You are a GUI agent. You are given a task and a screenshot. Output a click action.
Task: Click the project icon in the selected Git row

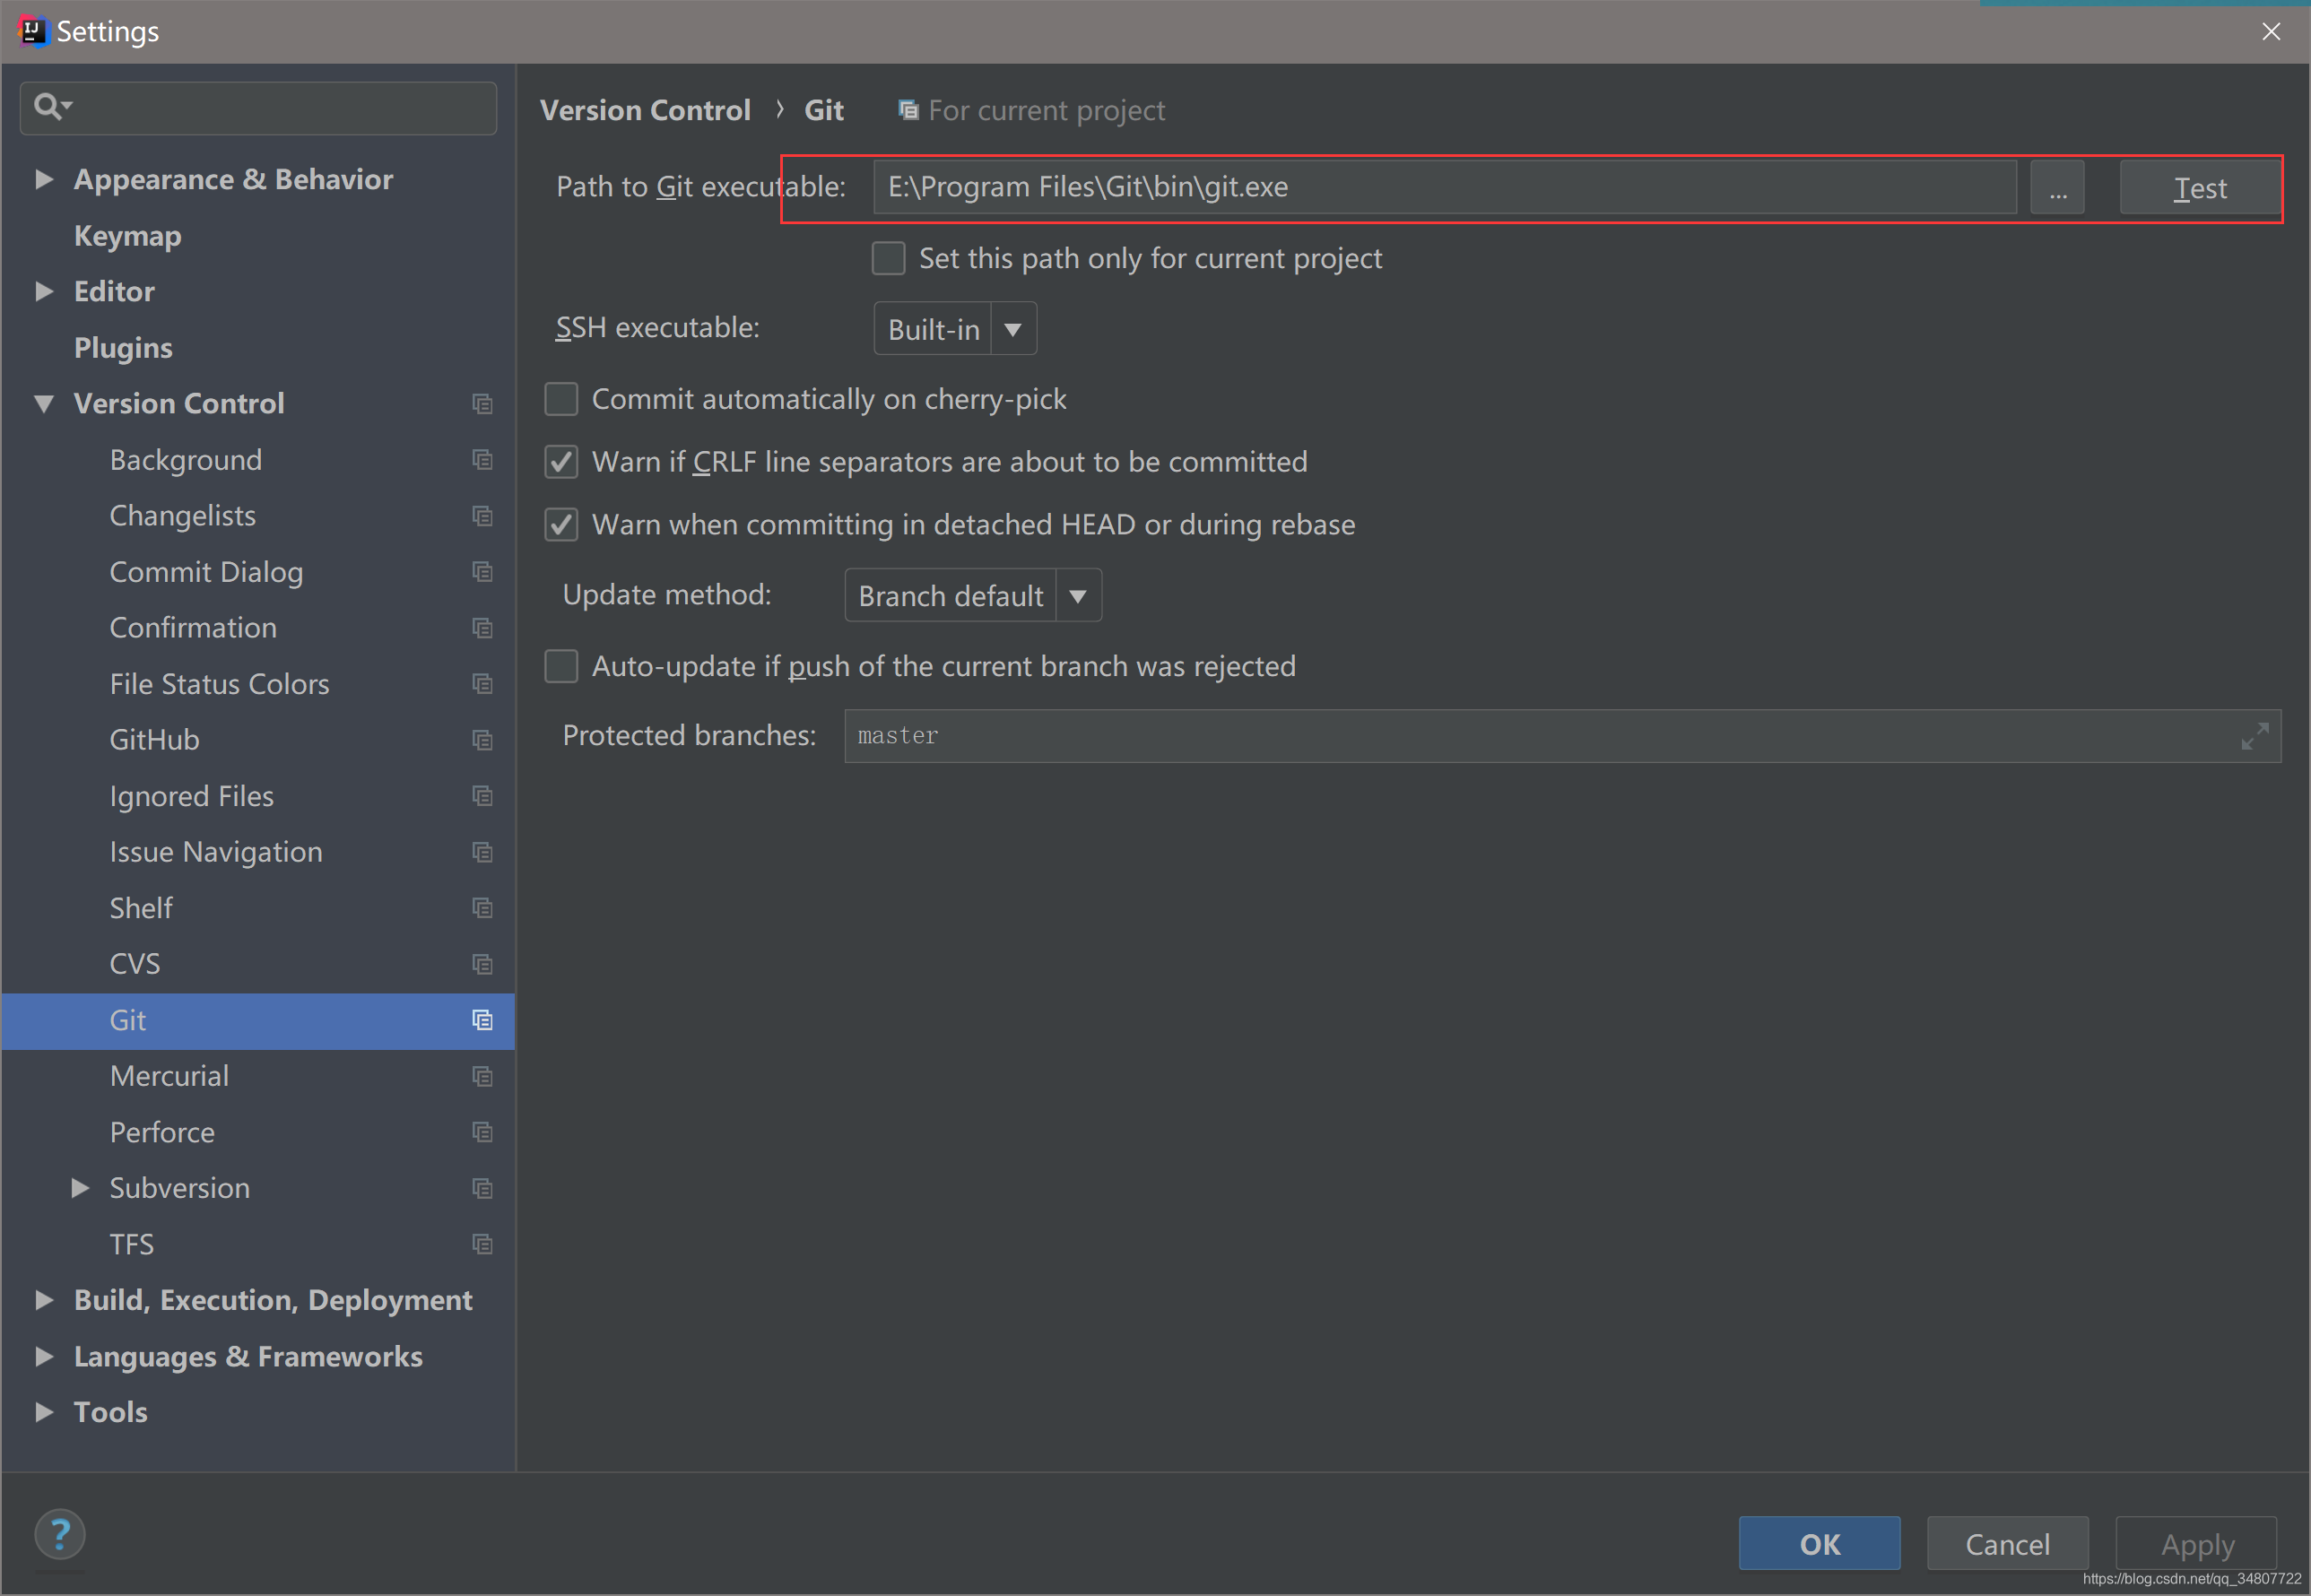[x=482, y=1020]
